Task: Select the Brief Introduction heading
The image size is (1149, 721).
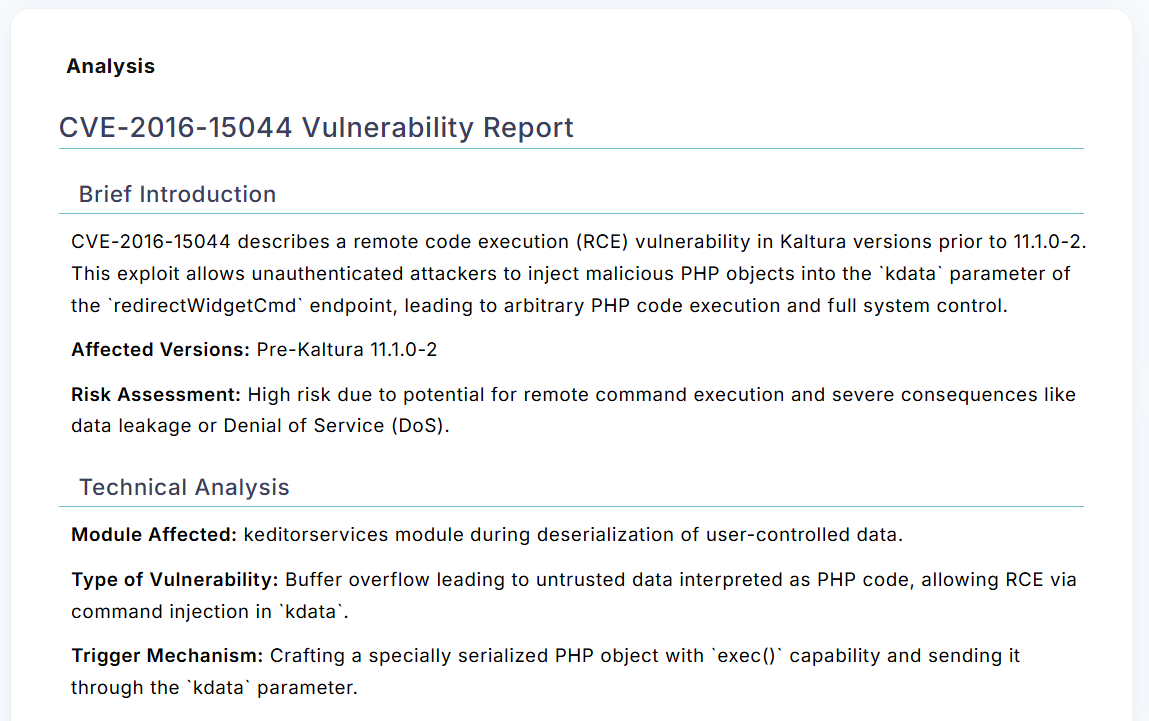Action: 177,194
